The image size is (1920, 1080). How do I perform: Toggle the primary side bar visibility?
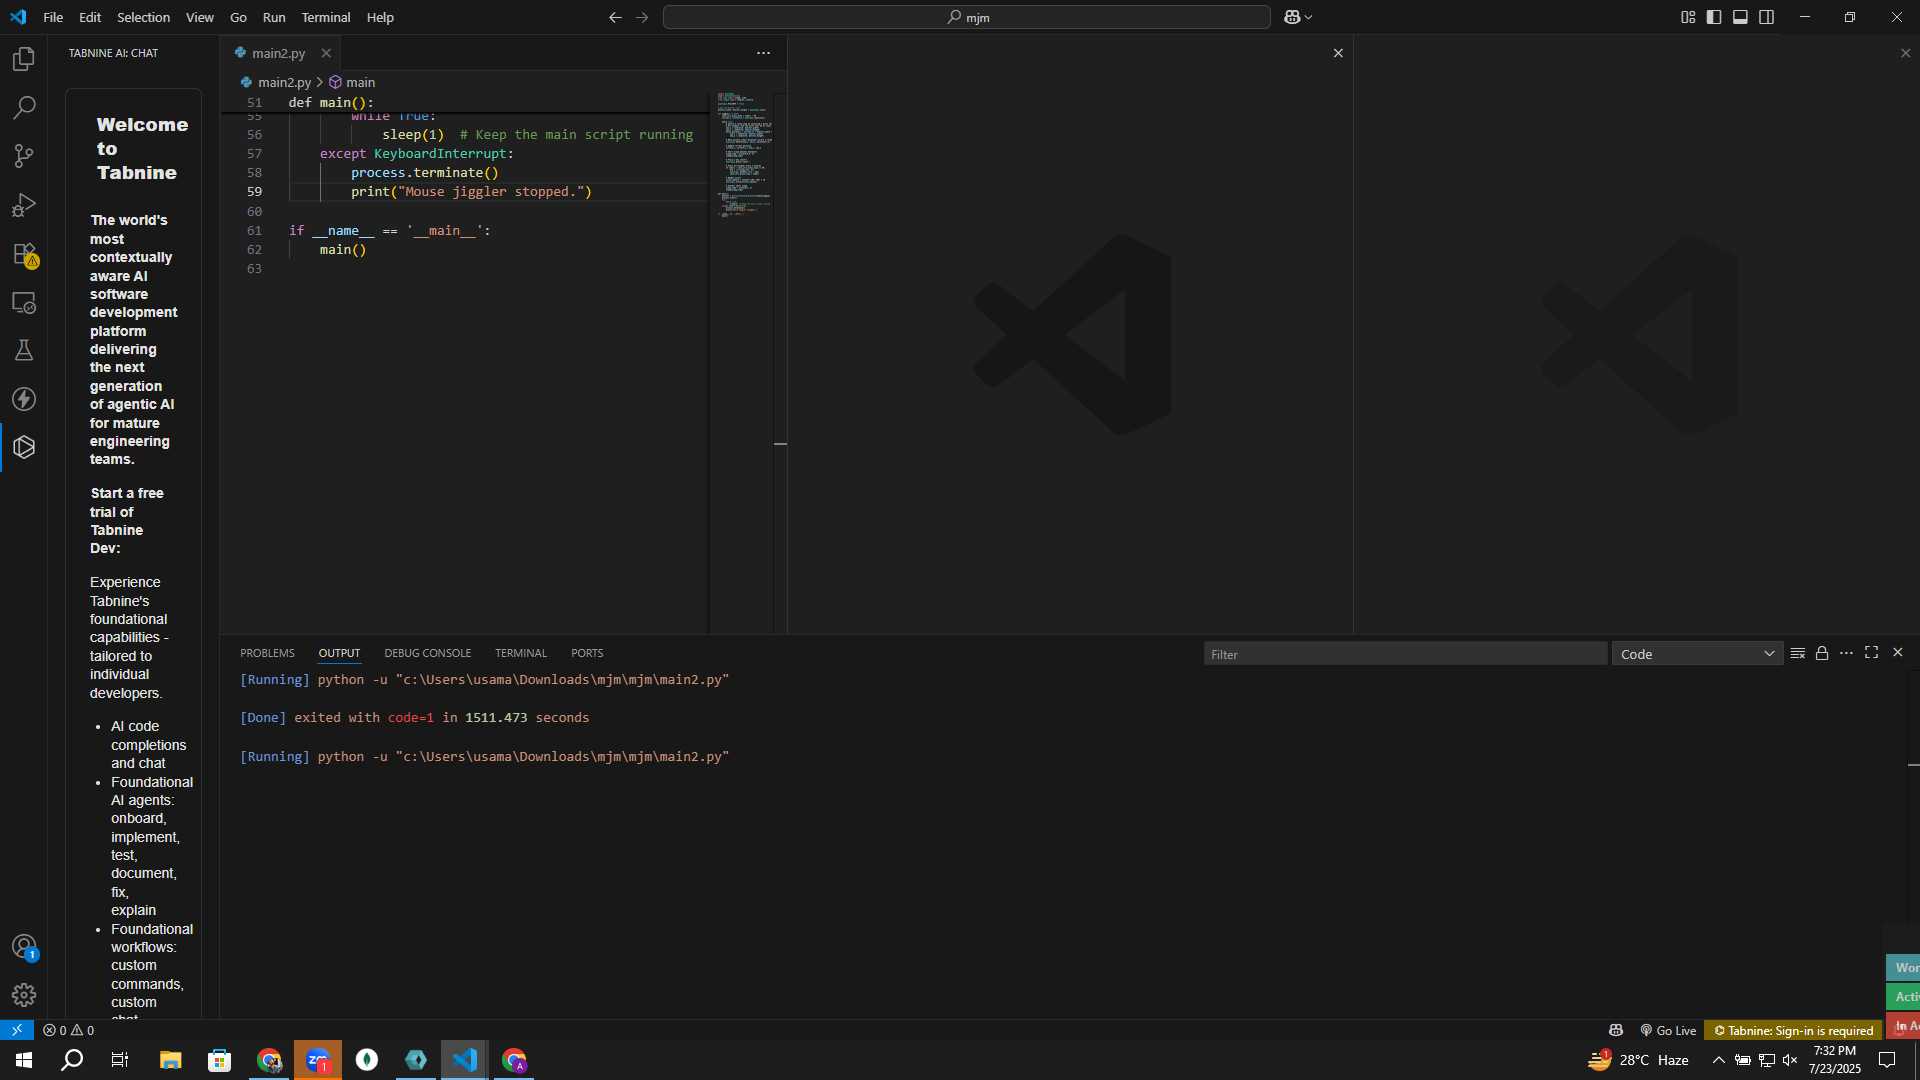point(1714,17)
